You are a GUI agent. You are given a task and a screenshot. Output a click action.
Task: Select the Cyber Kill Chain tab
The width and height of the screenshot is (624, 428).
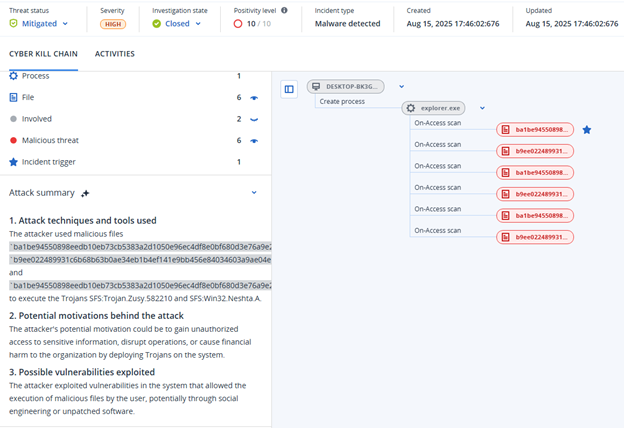coord(42,54)
